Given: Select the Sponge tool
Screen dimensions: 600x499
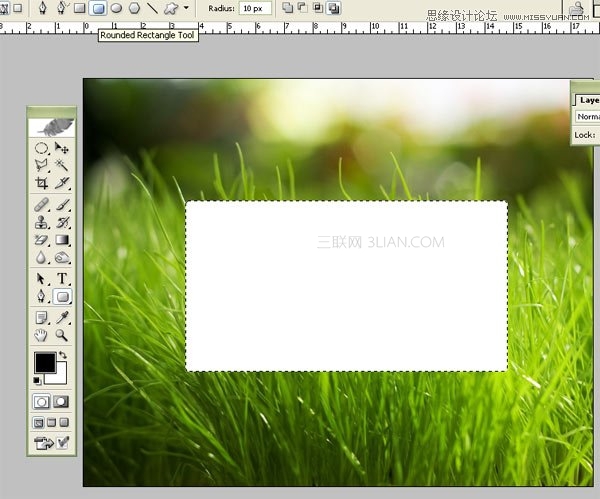Looking at the screenshot, I should click(62, 258).
